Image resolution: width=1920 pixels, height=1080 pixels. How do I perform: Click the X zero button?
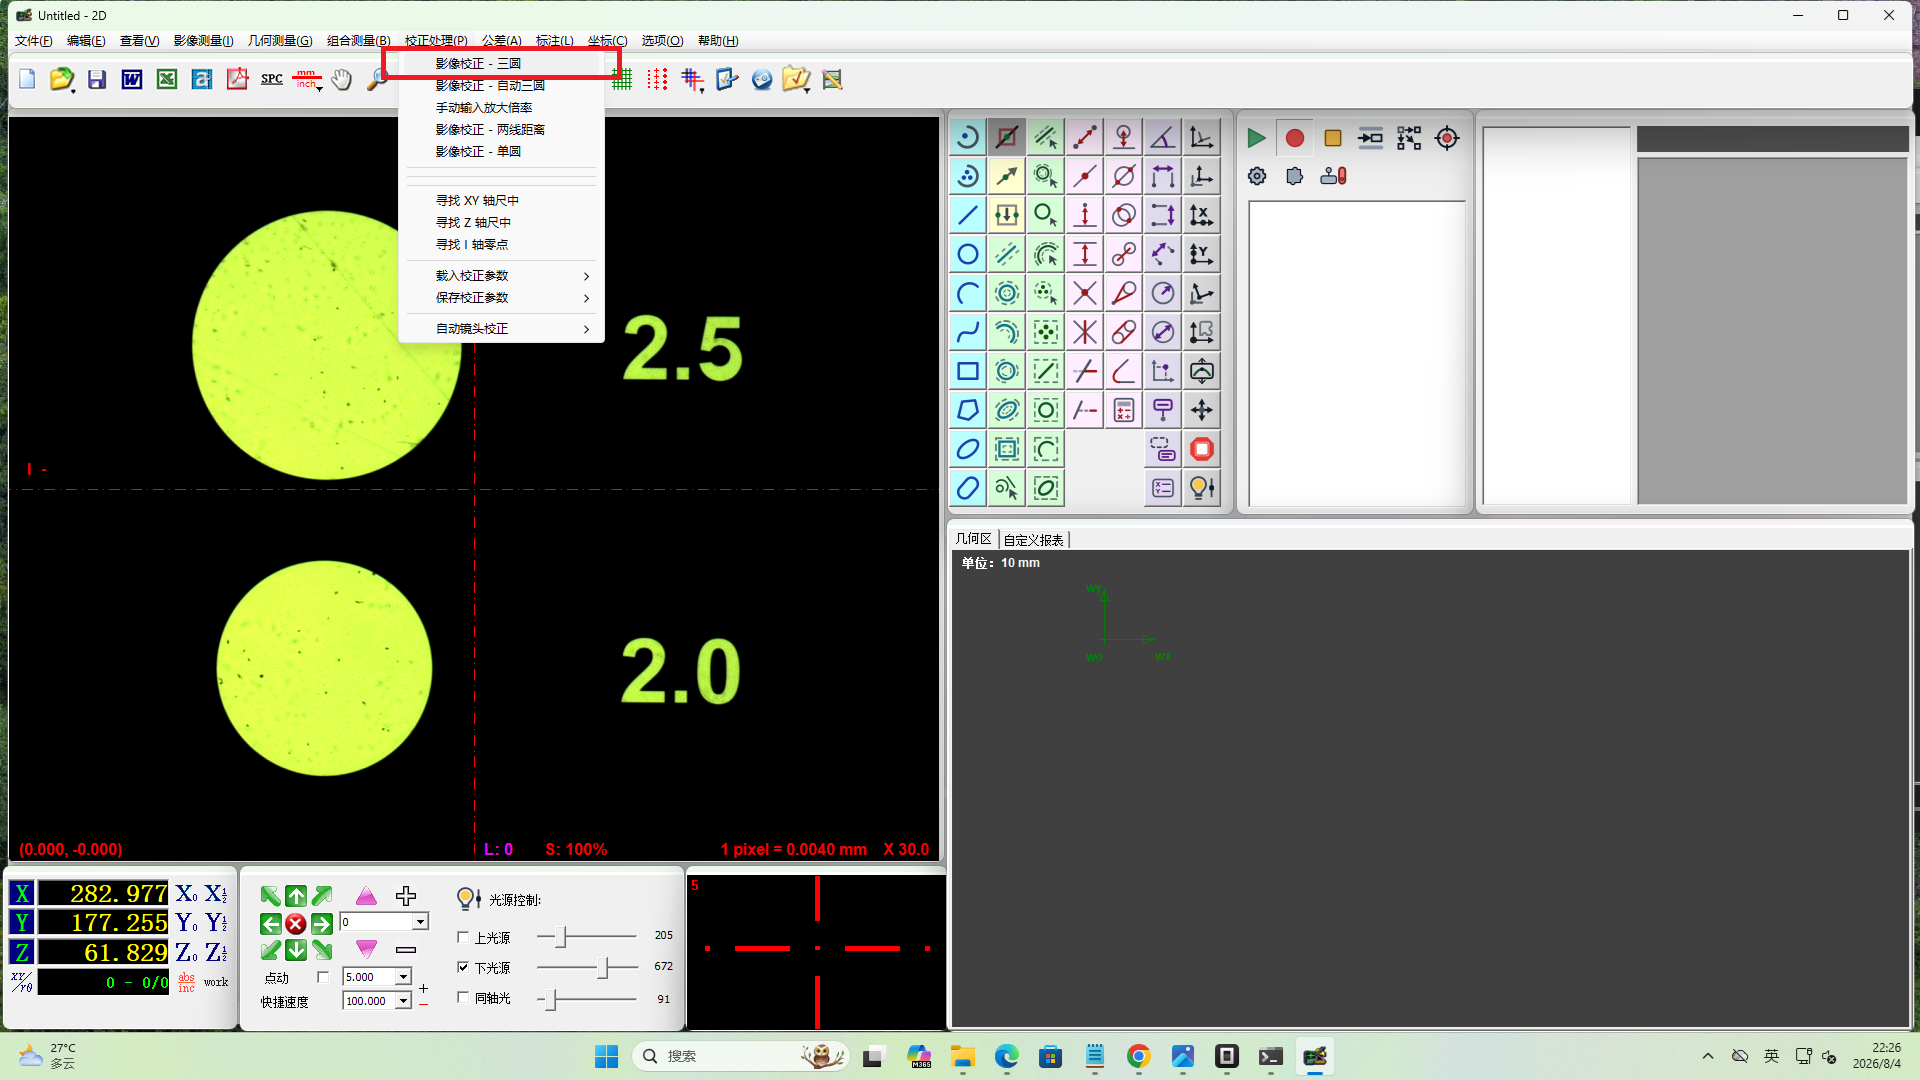point(186,894)
